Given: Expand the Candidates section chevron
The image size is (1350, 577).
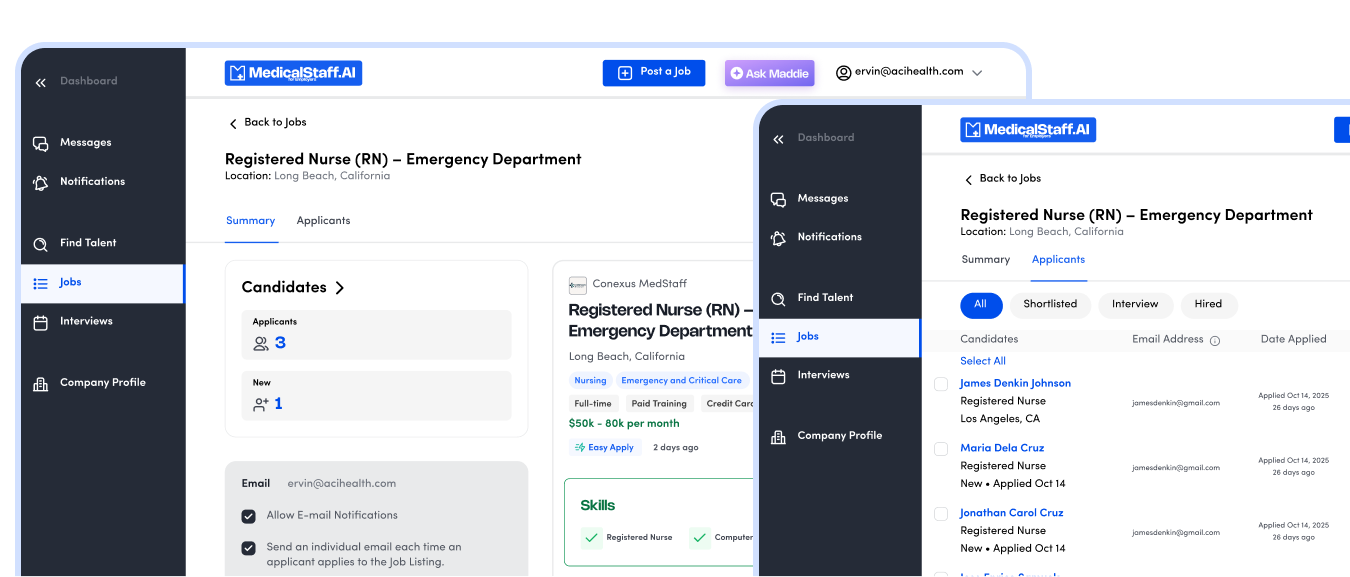Looking at the screenshot, I should [x=339, y=288].
